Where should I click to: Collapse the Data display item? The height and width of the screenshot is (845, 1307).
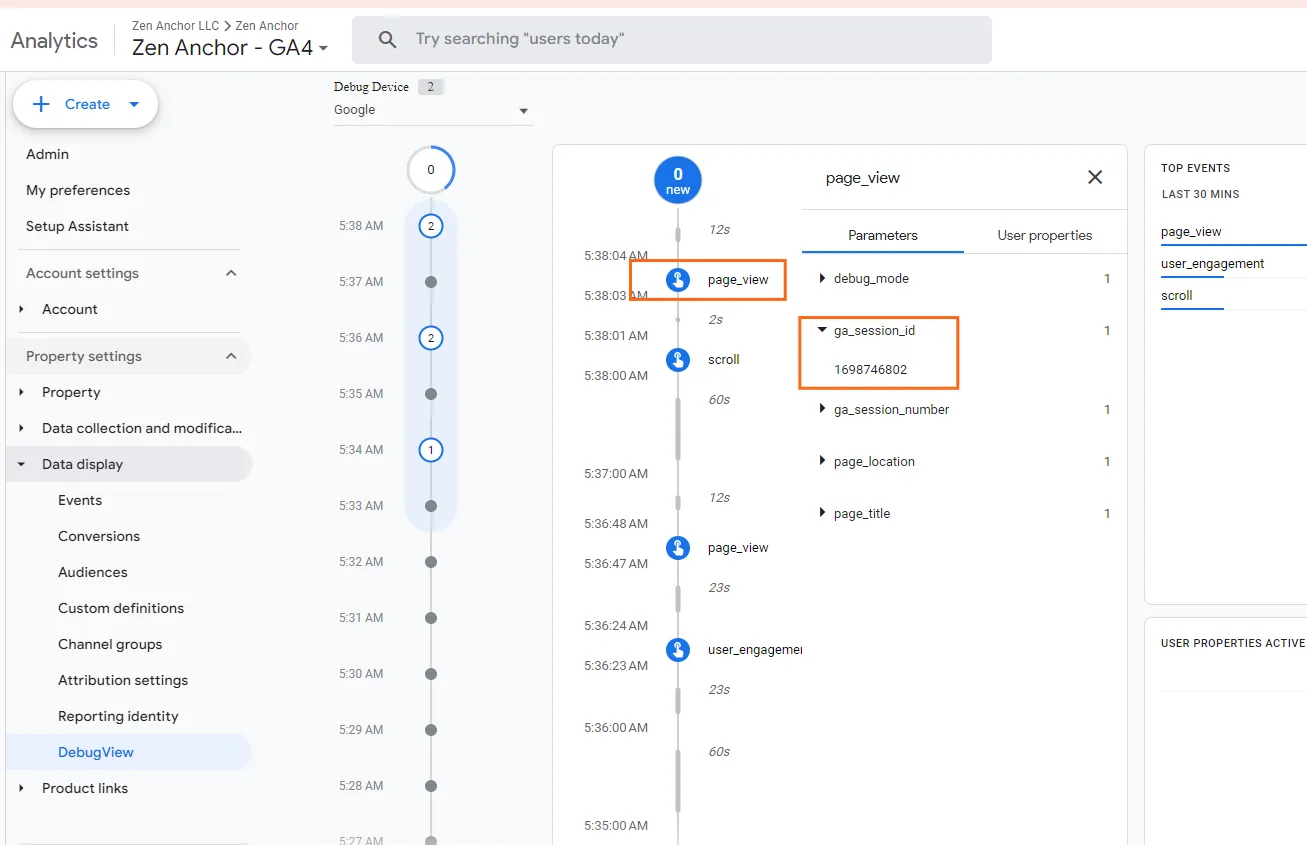pos(22,464)
